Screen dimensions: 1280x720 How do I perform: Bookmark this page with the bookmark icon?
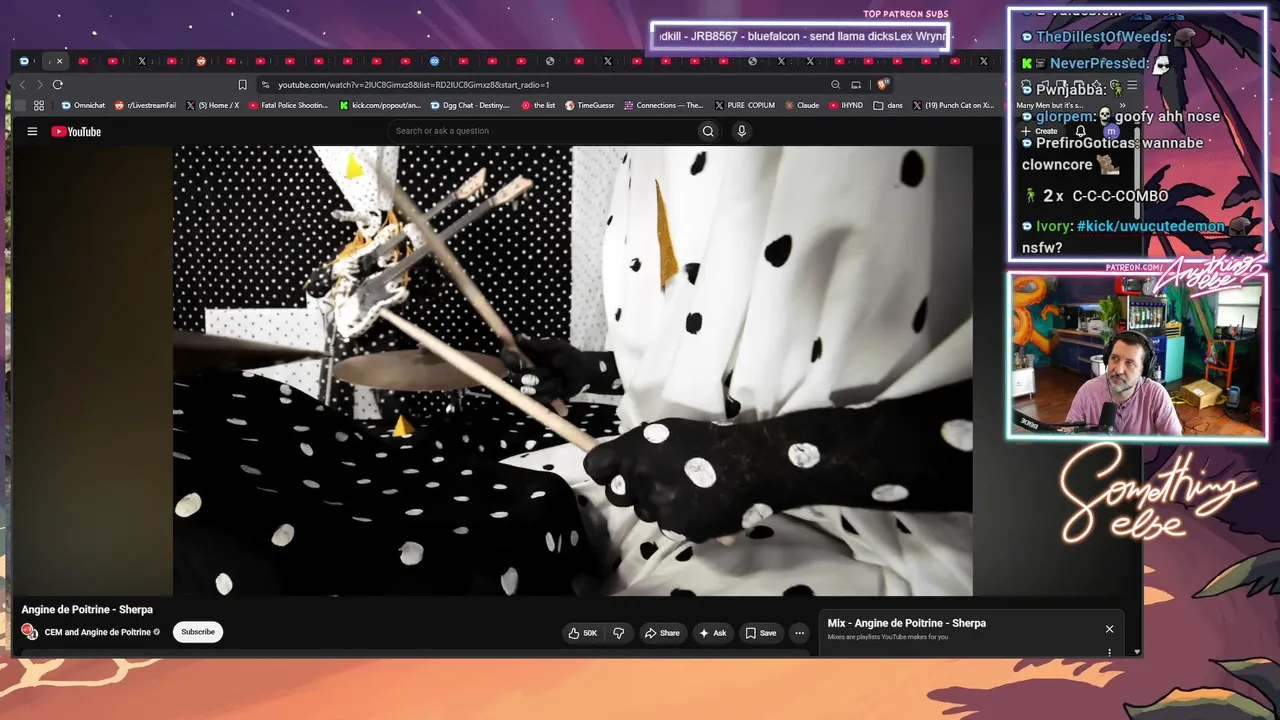(242, 85)
